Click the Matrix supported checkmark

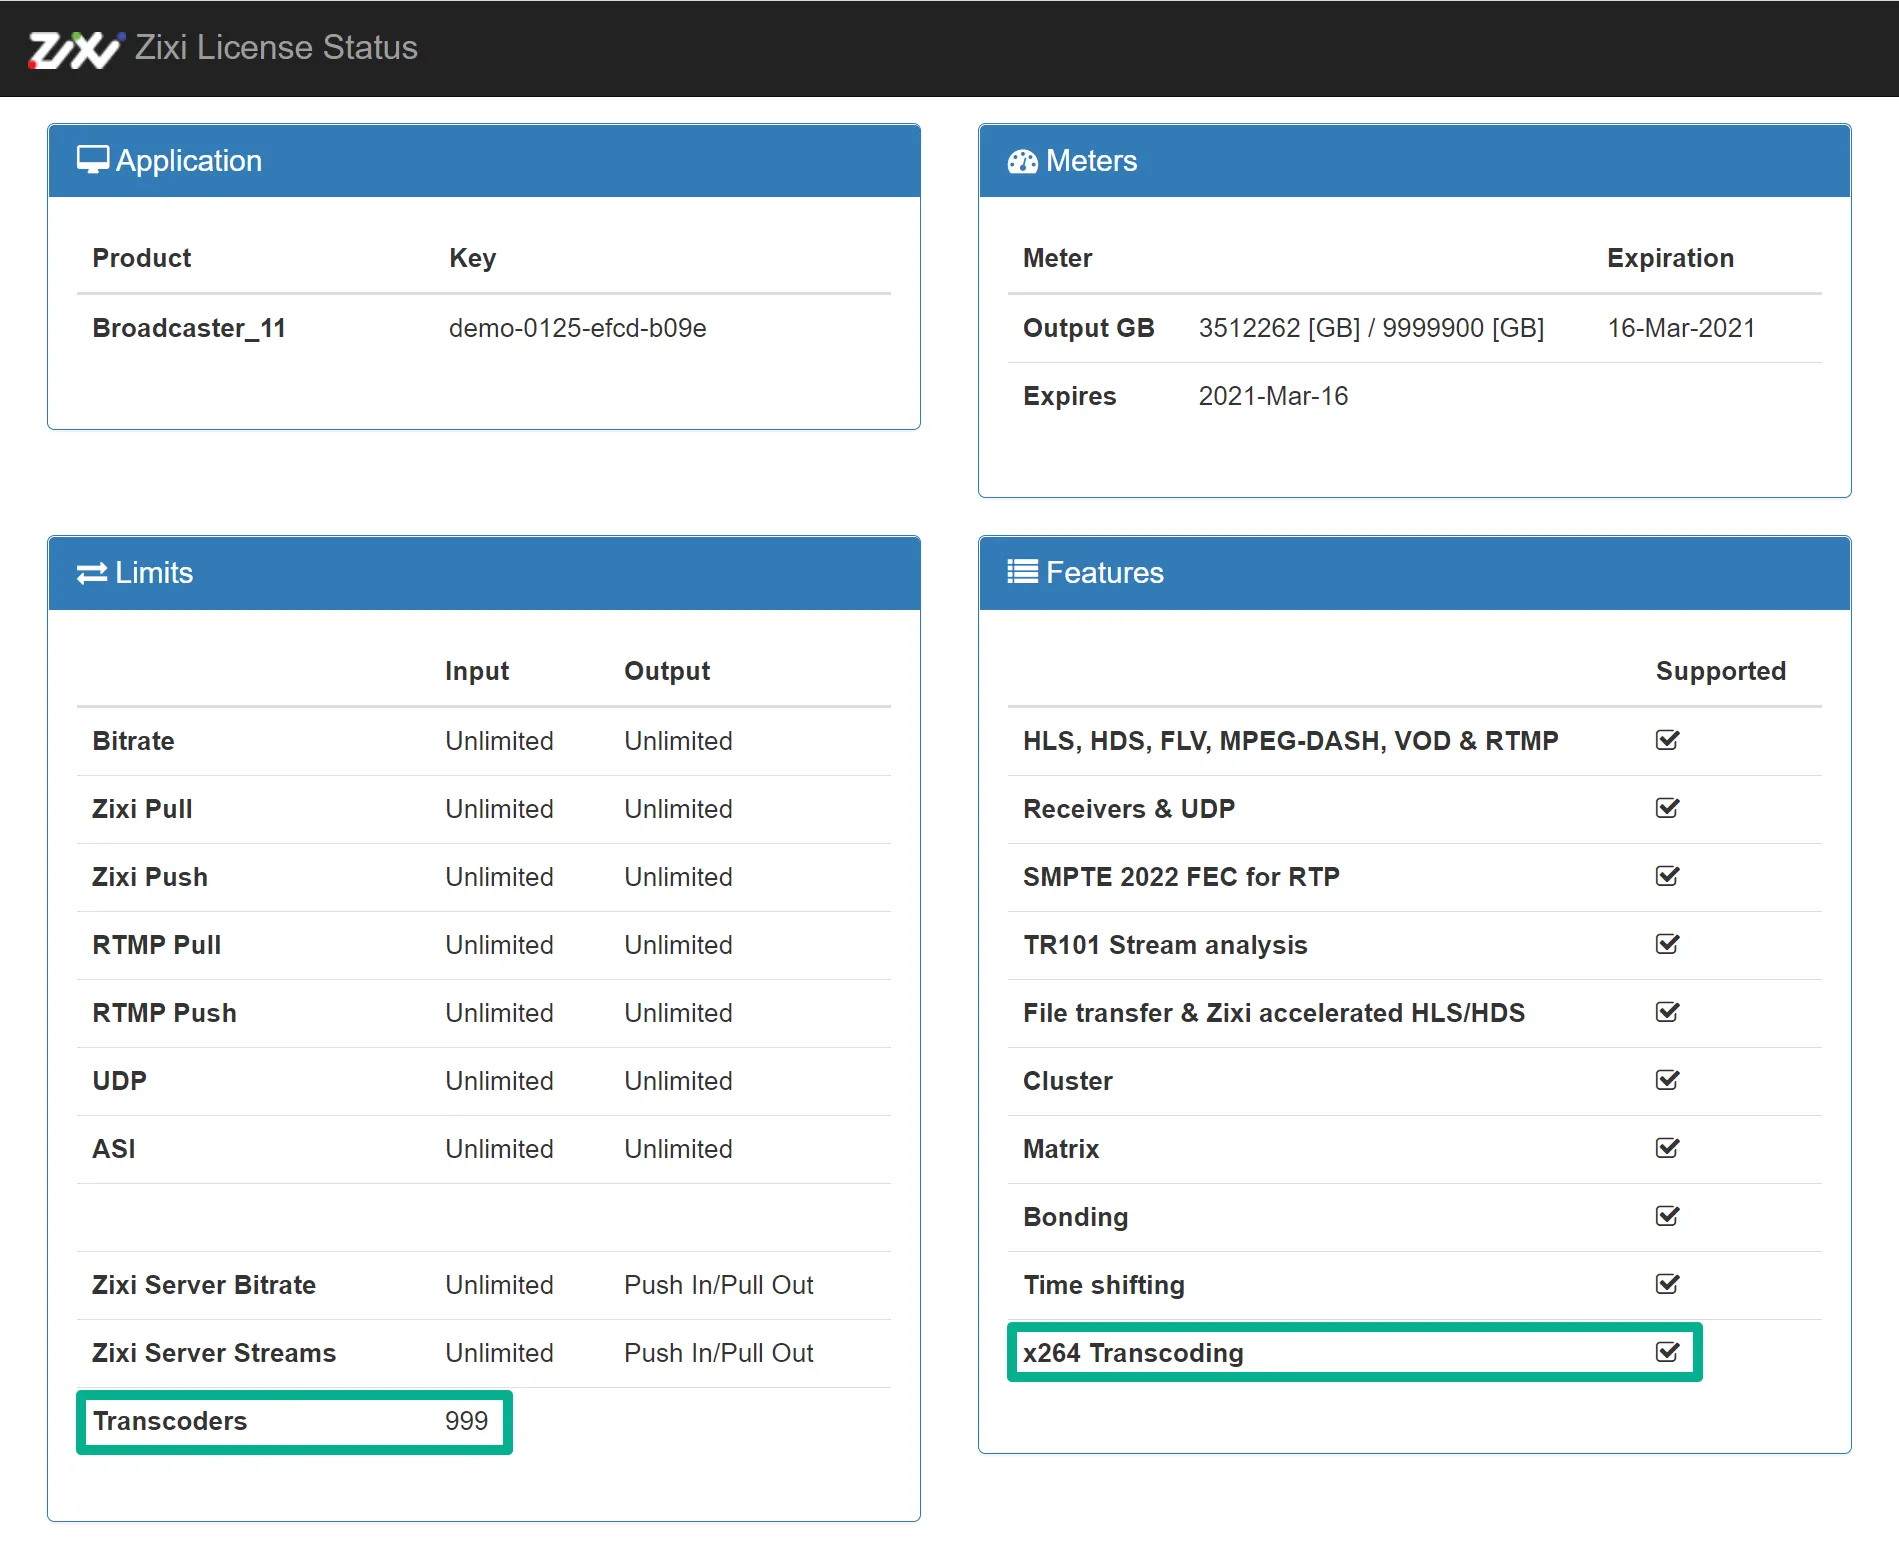coord(1667,1148)
